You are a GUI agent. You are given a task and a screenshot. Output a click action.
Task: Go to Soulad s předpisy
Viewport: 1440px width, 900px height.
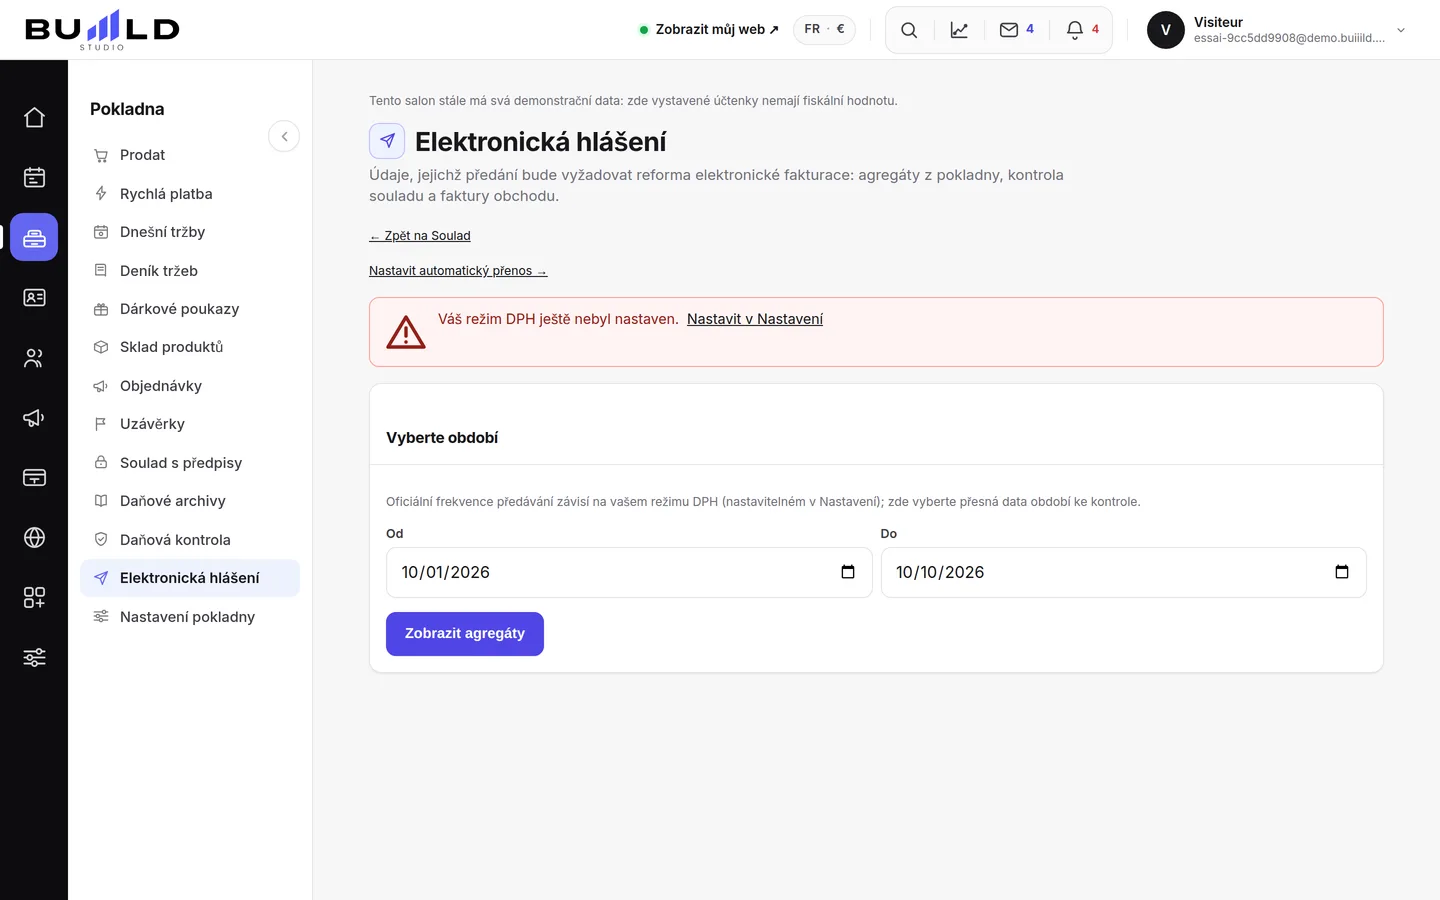190,463
